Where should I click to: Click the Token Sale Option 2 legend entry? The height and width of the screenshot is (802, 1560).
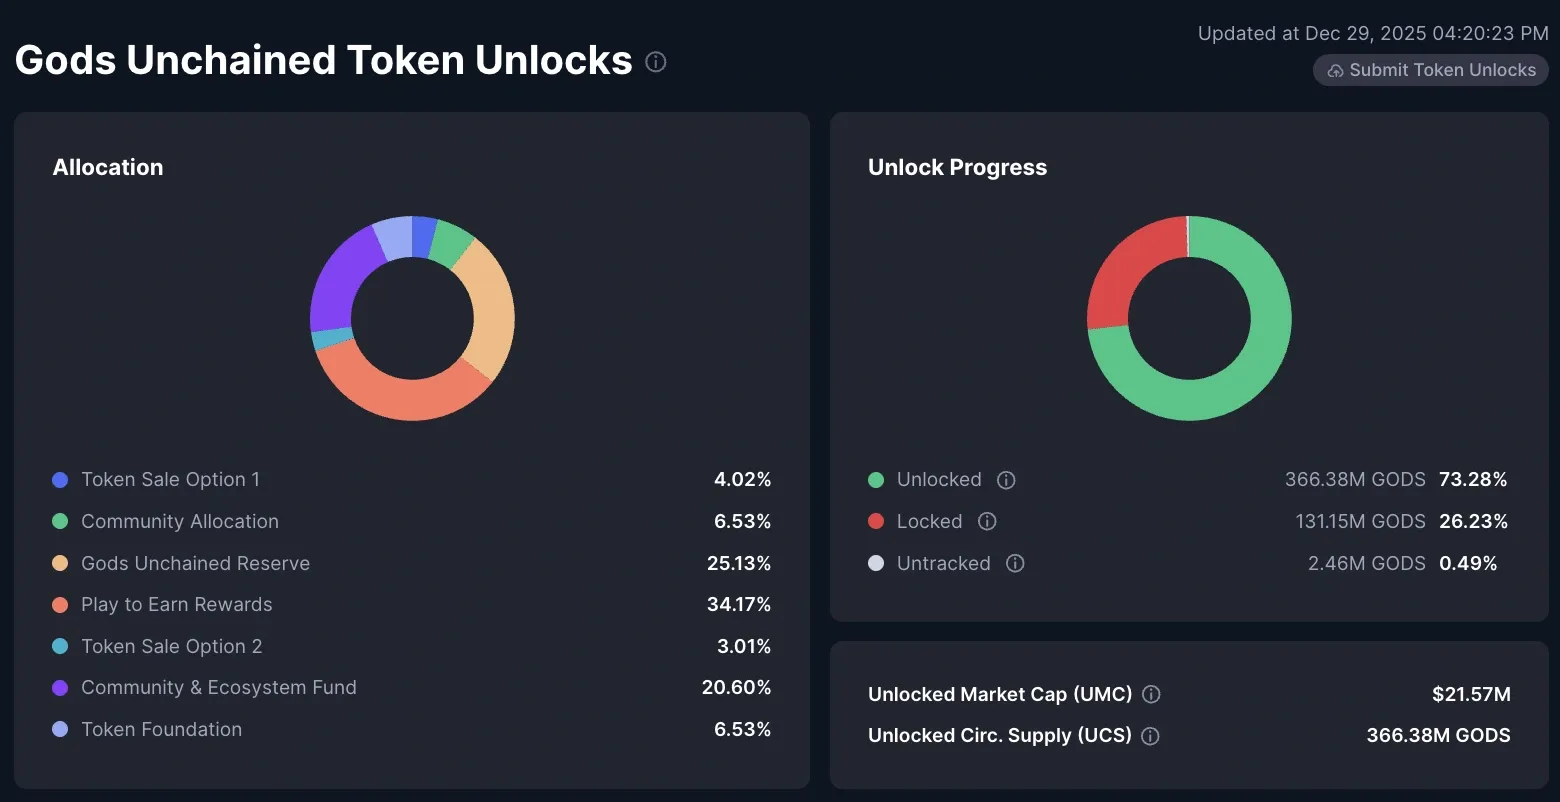171,646
